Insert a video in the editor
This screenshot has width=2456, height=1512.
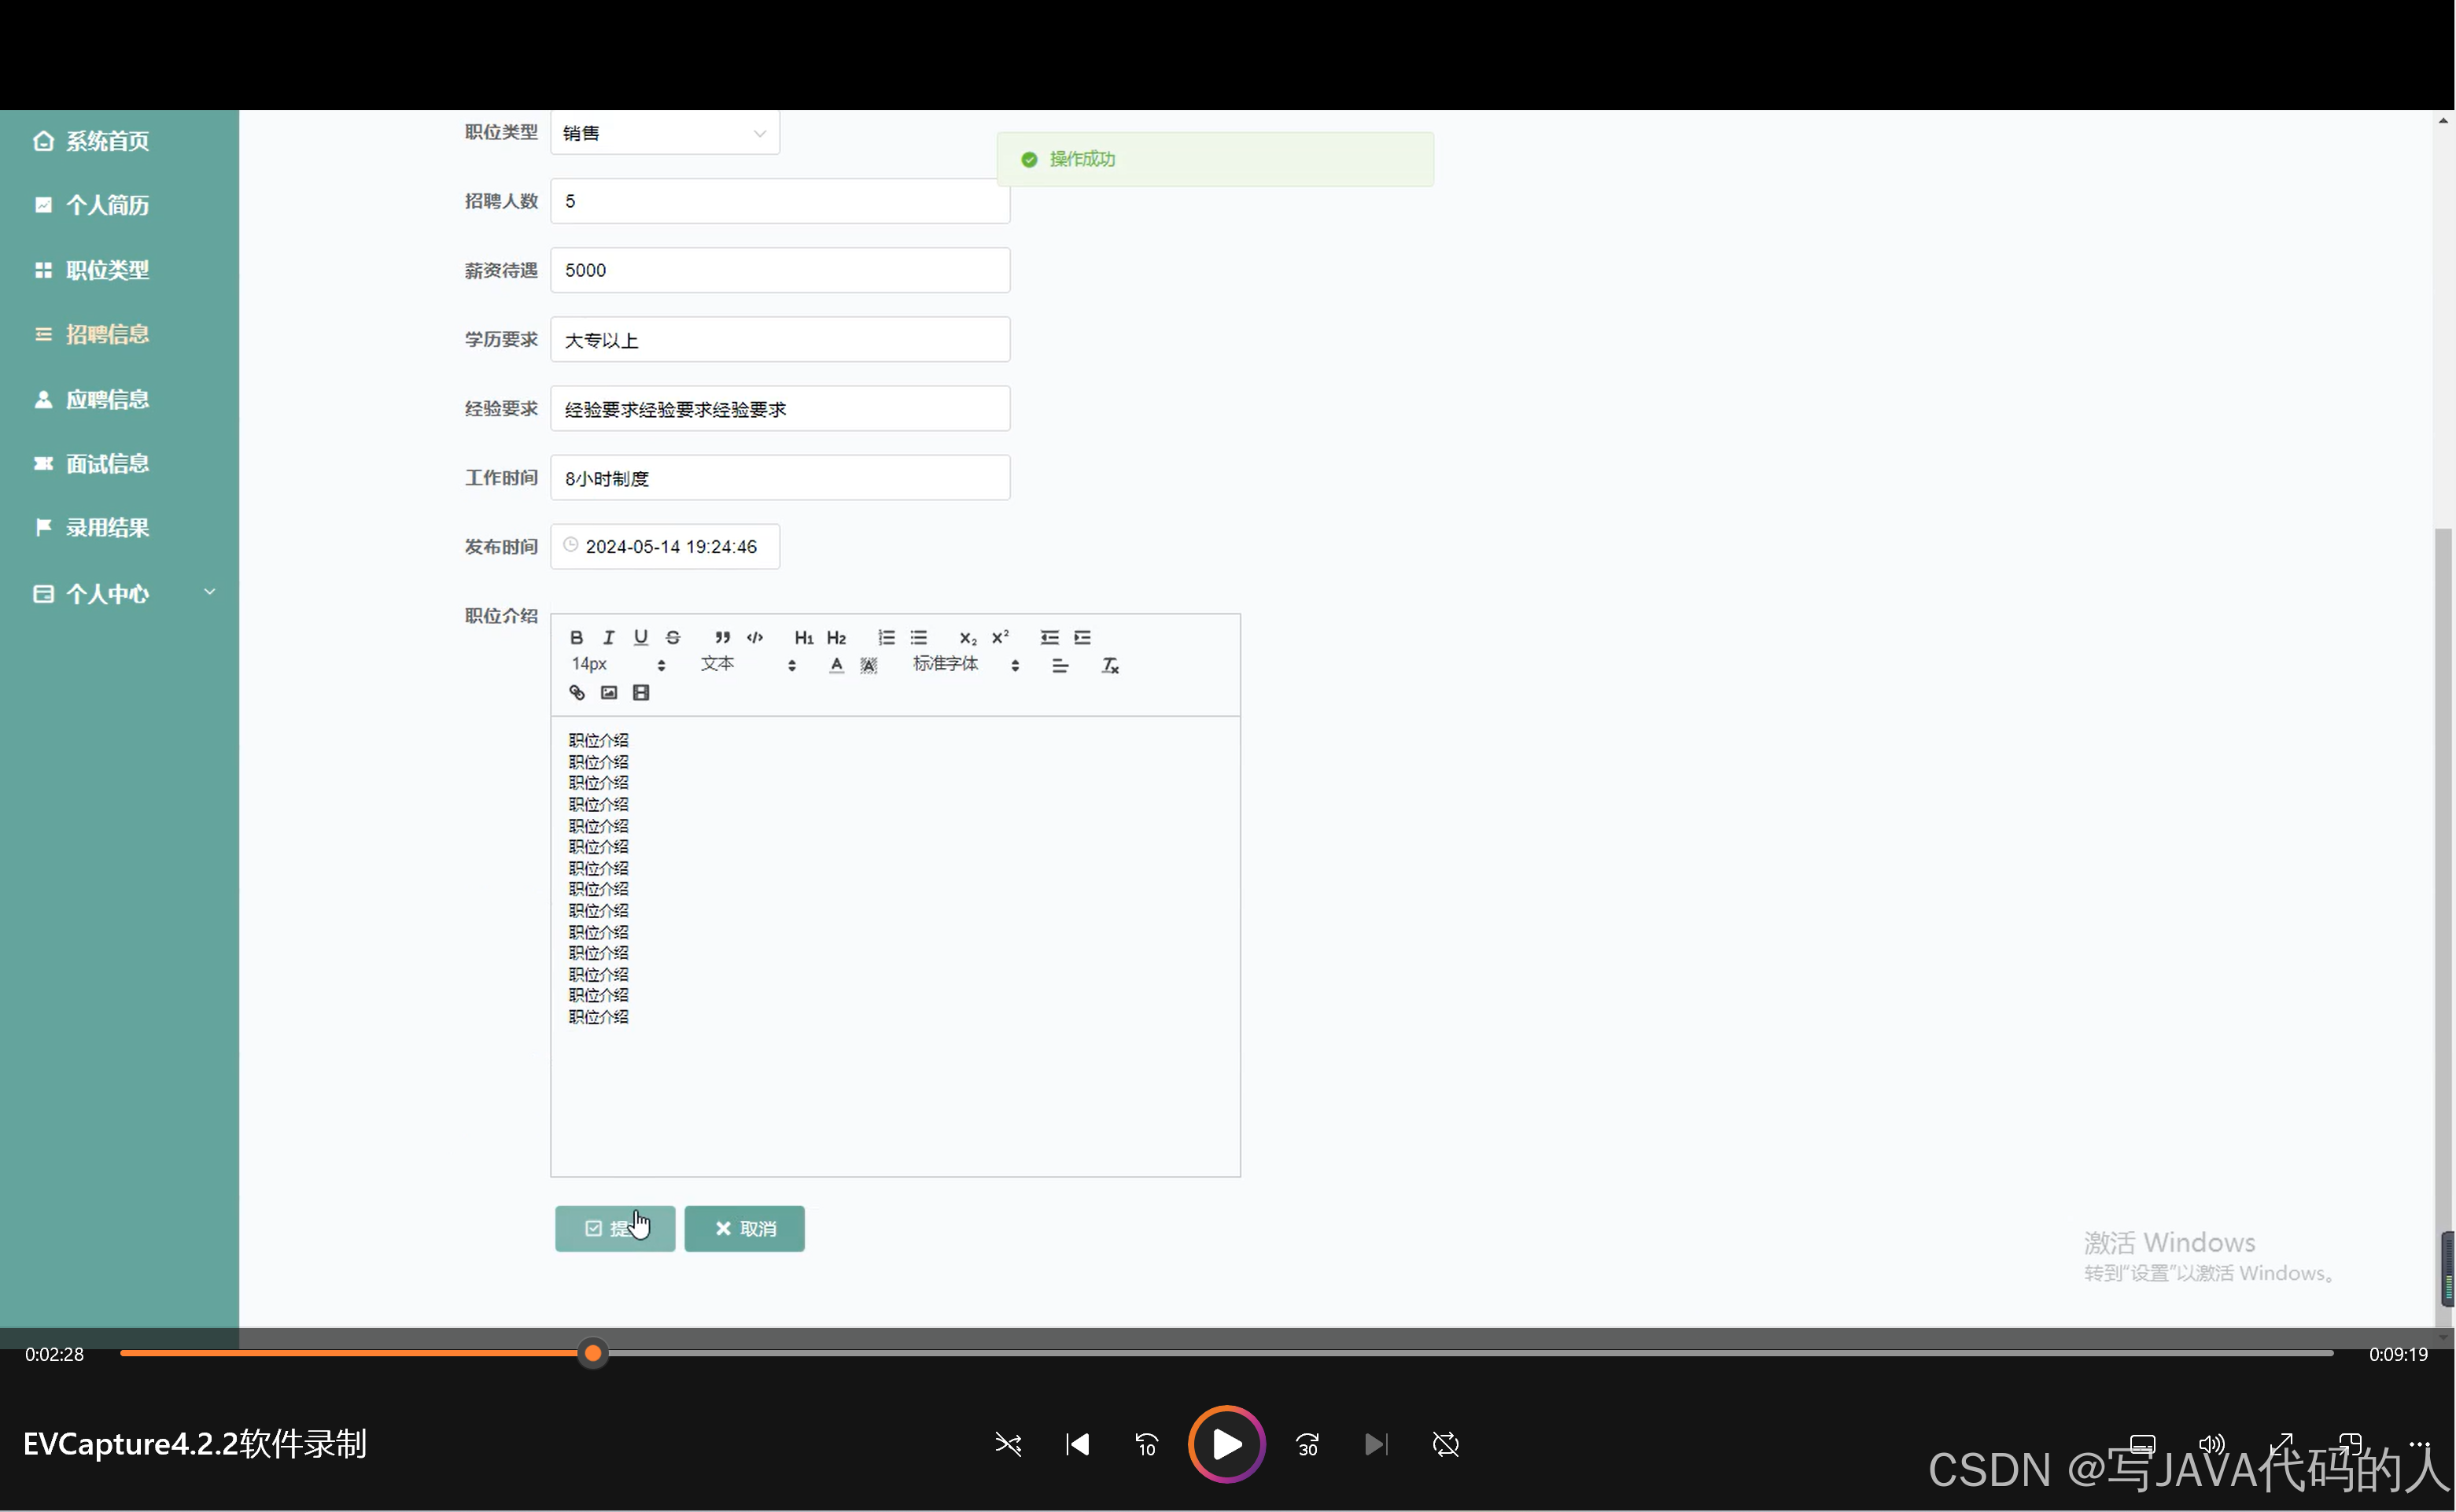(x=641, y=692)
